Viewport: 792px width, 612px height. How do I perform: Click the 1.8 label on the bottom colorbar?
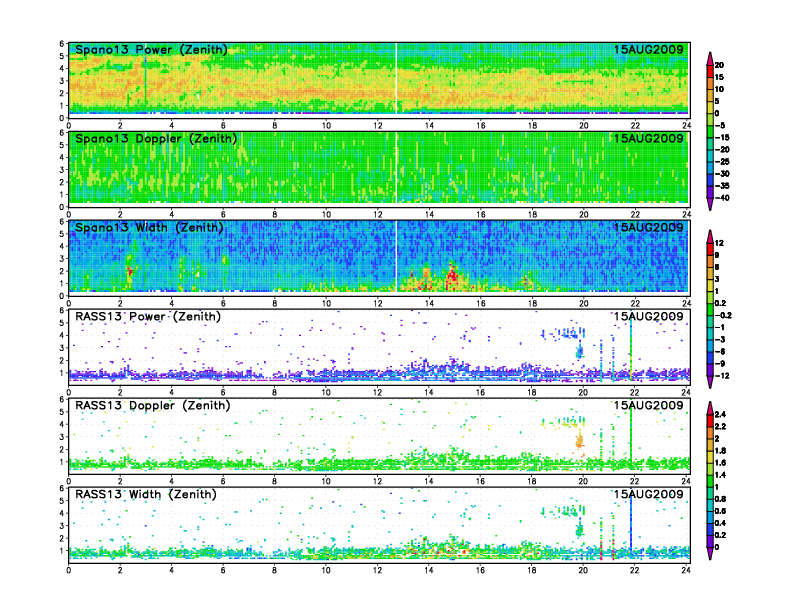(x=720, y=451)
